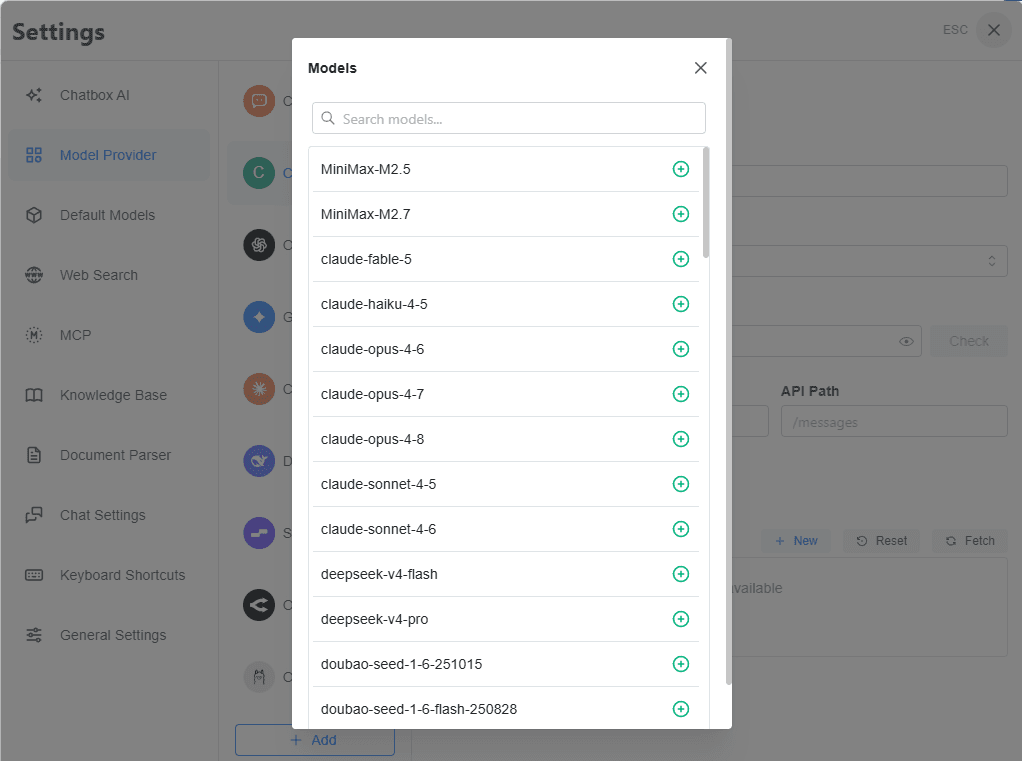Select the black arrow-logo provider icon
Screen dimensions: 1022x761
[x=259, y=605]
